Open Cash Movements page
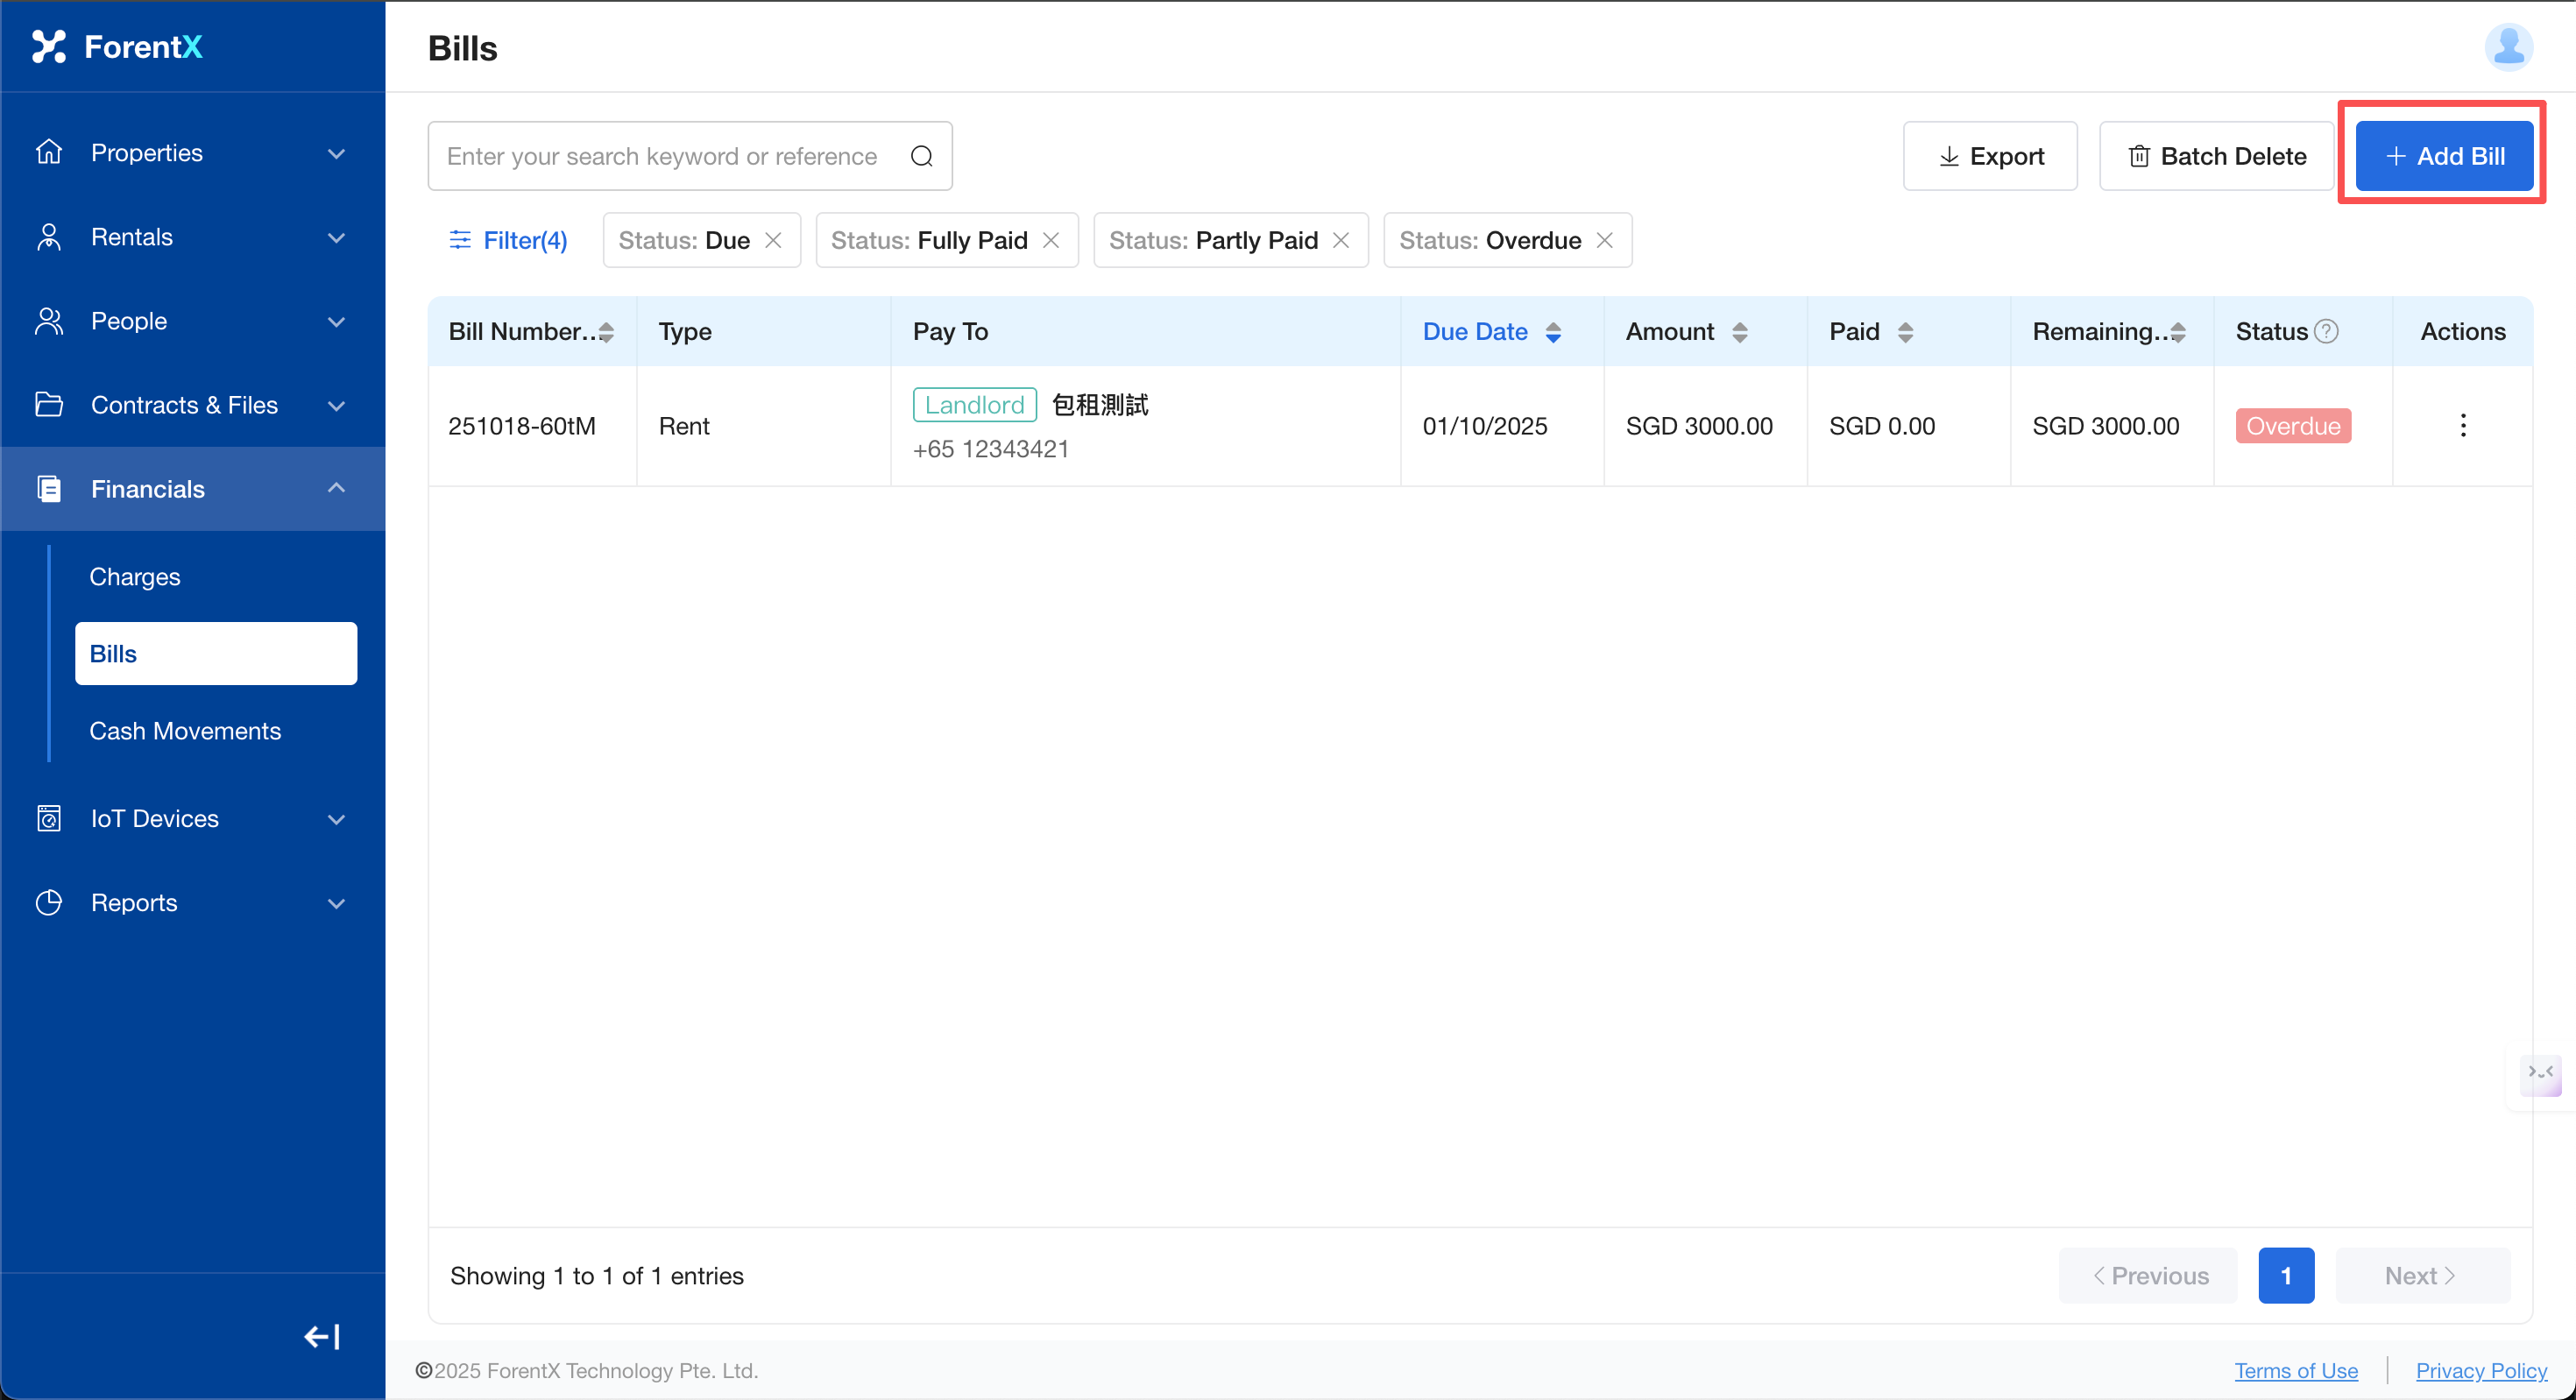 click(x=185, y=731)
